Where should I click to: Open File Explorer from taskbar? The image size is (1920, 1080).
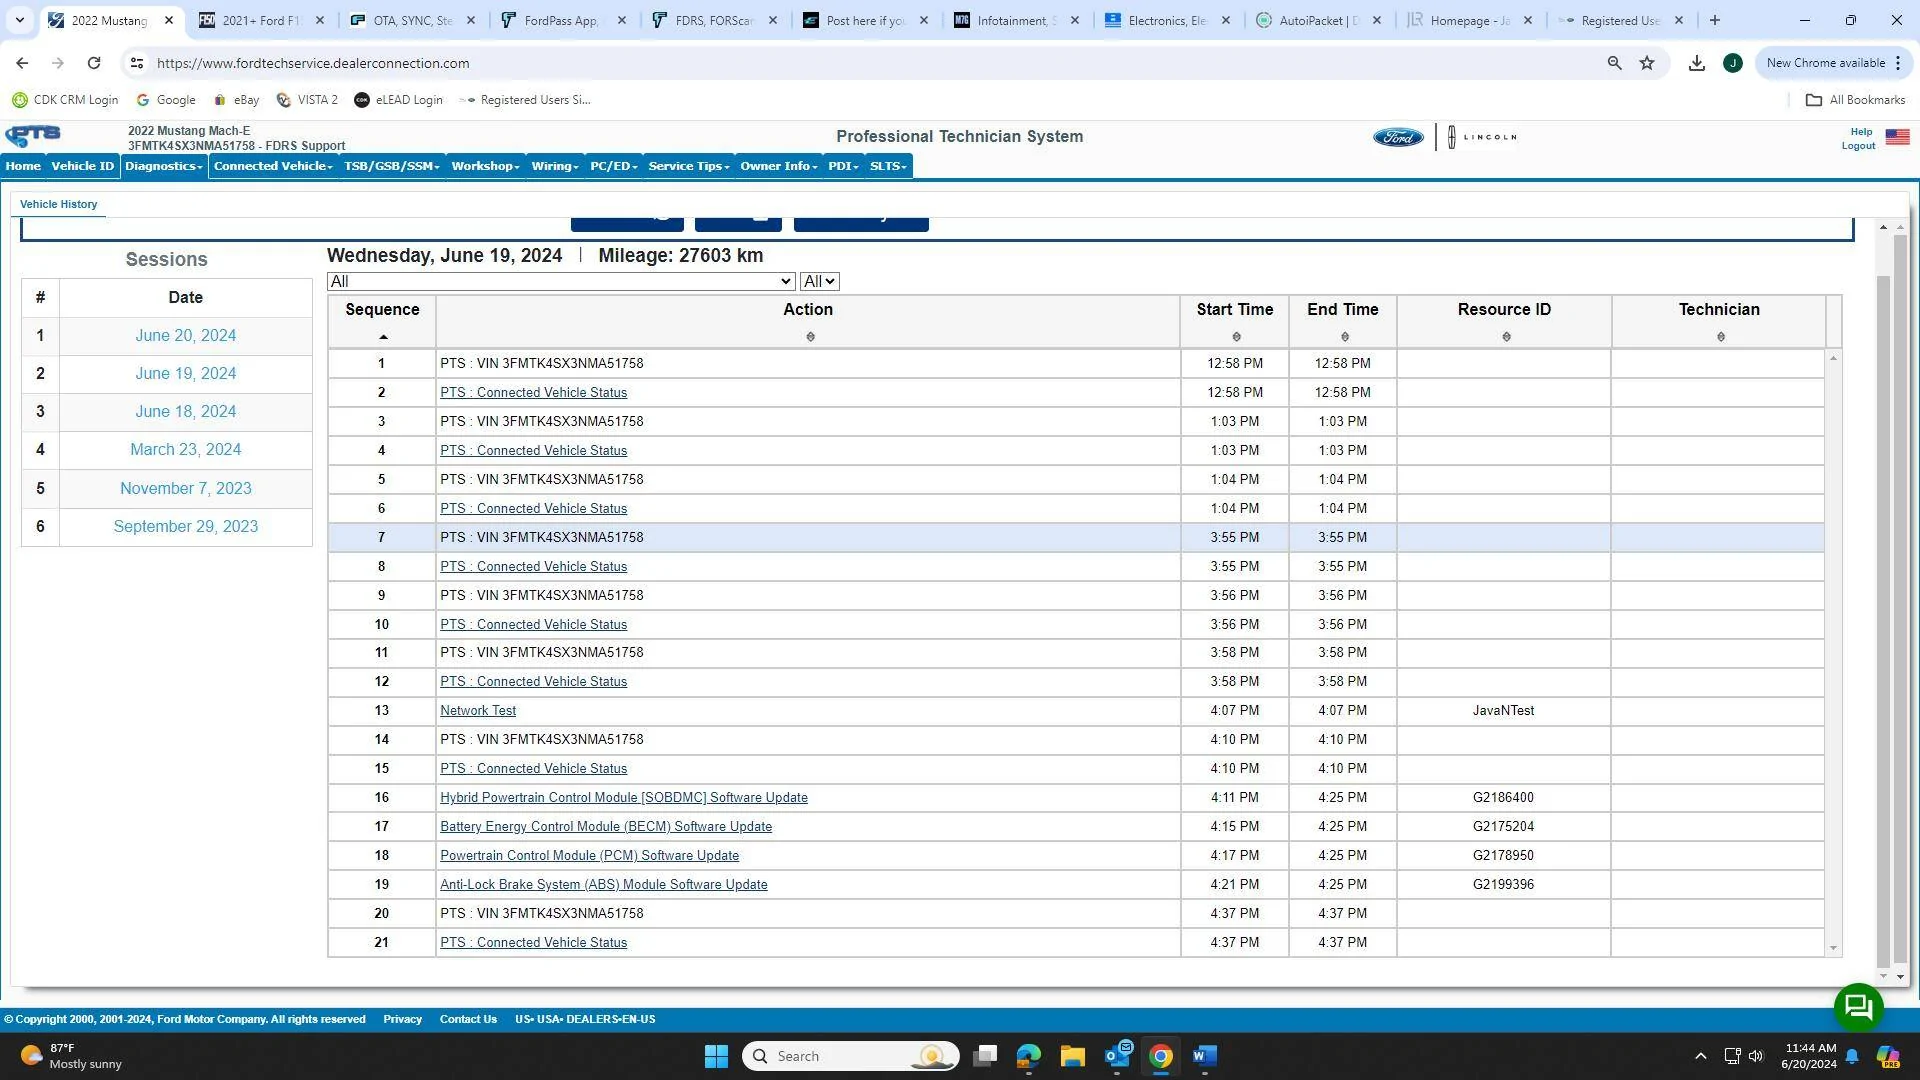pyautogui.click(x=1073, y=1056)
